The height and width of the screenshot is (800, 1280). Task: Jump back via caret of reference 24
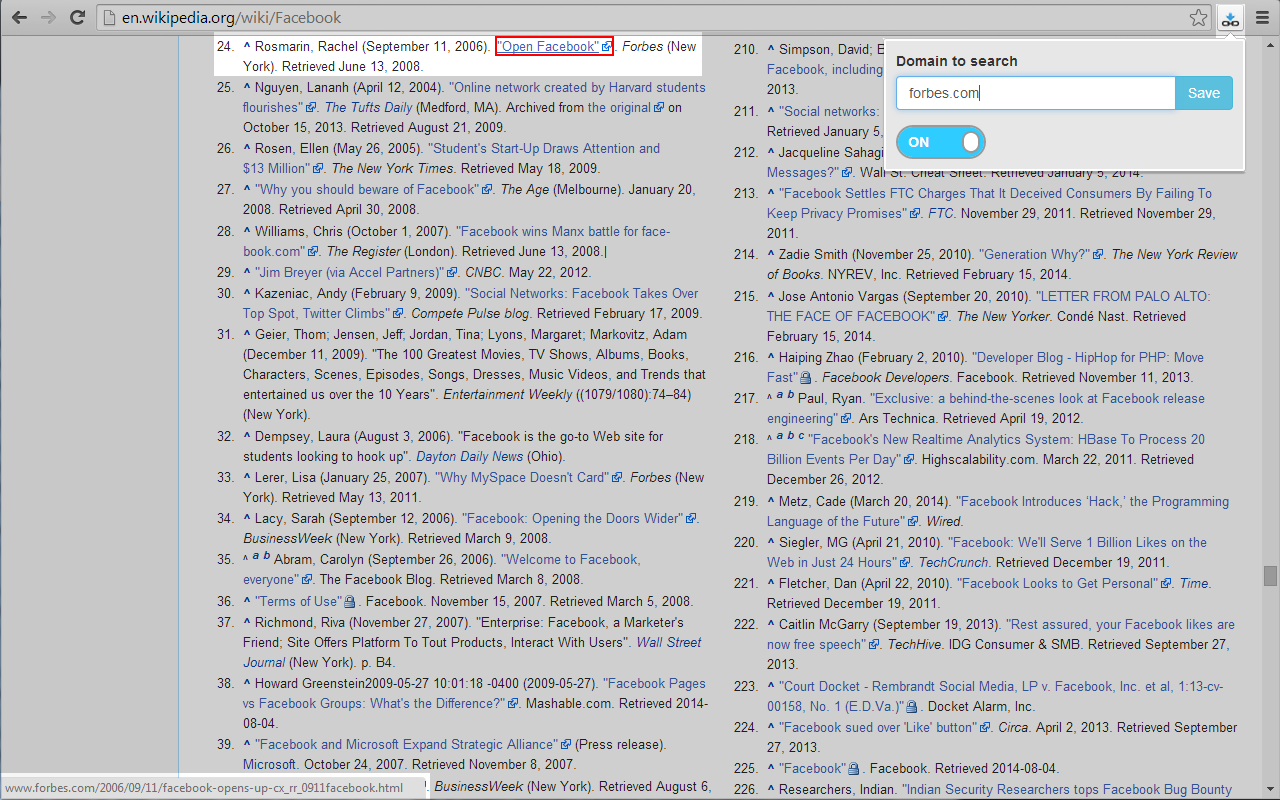(x=247, y=46)
